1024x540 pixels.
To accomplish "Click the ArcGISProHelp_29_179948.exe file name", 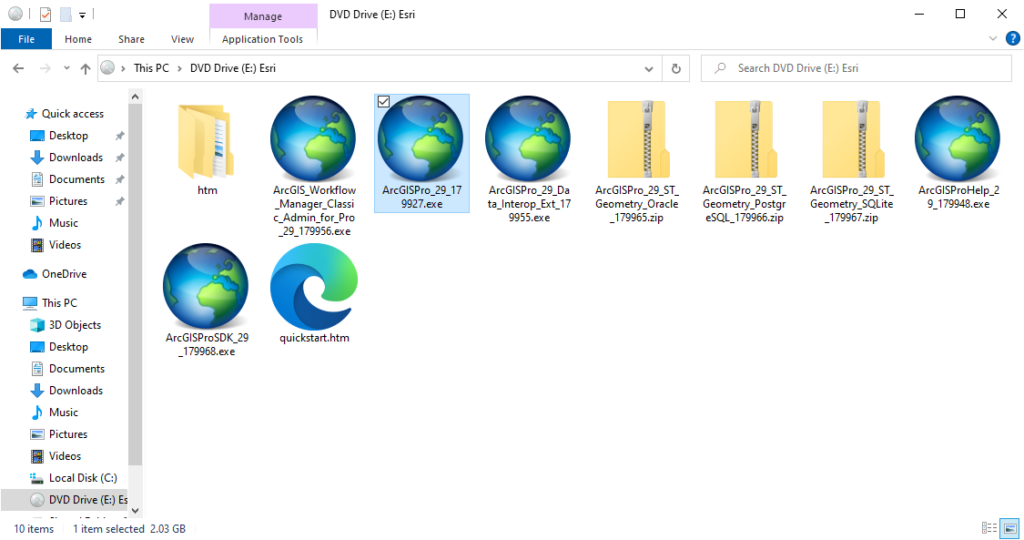I will click(958, 197).
